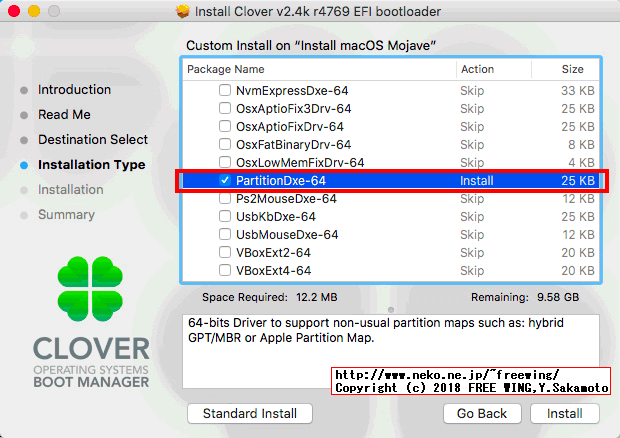The image size is (620, 438).
Task: Click the Space Required 12.2 MB text
Action: tap(270, 297)
